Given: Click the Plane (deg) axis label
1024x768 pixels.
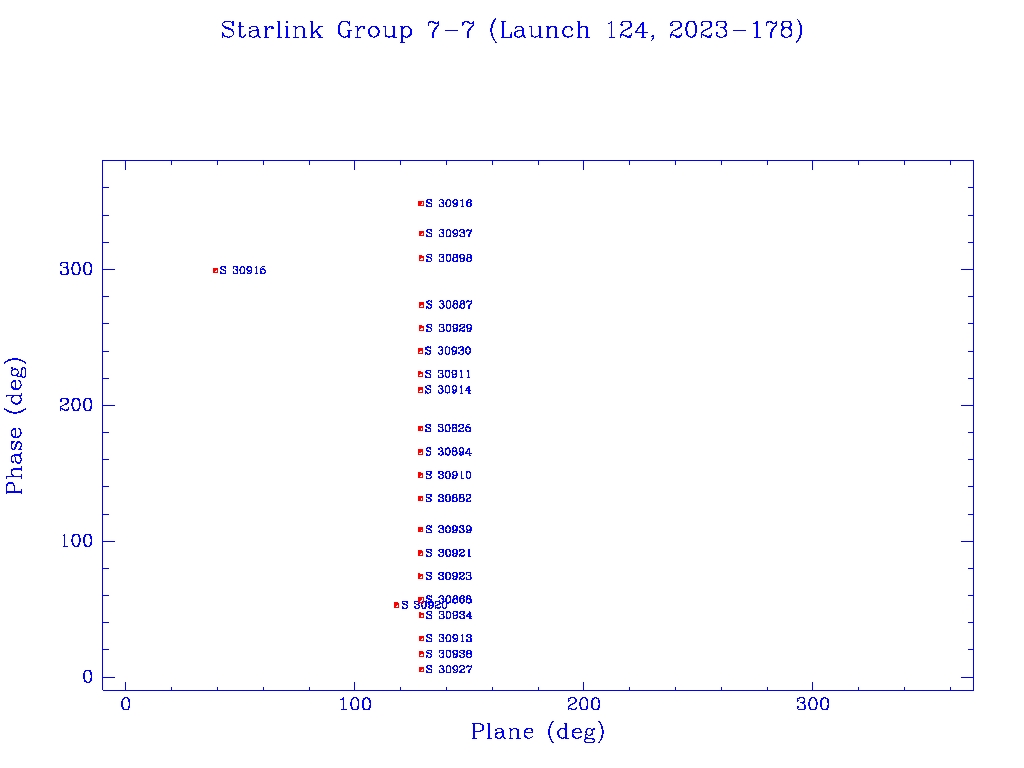Looking at the screenshot, I should click(537, 731).
